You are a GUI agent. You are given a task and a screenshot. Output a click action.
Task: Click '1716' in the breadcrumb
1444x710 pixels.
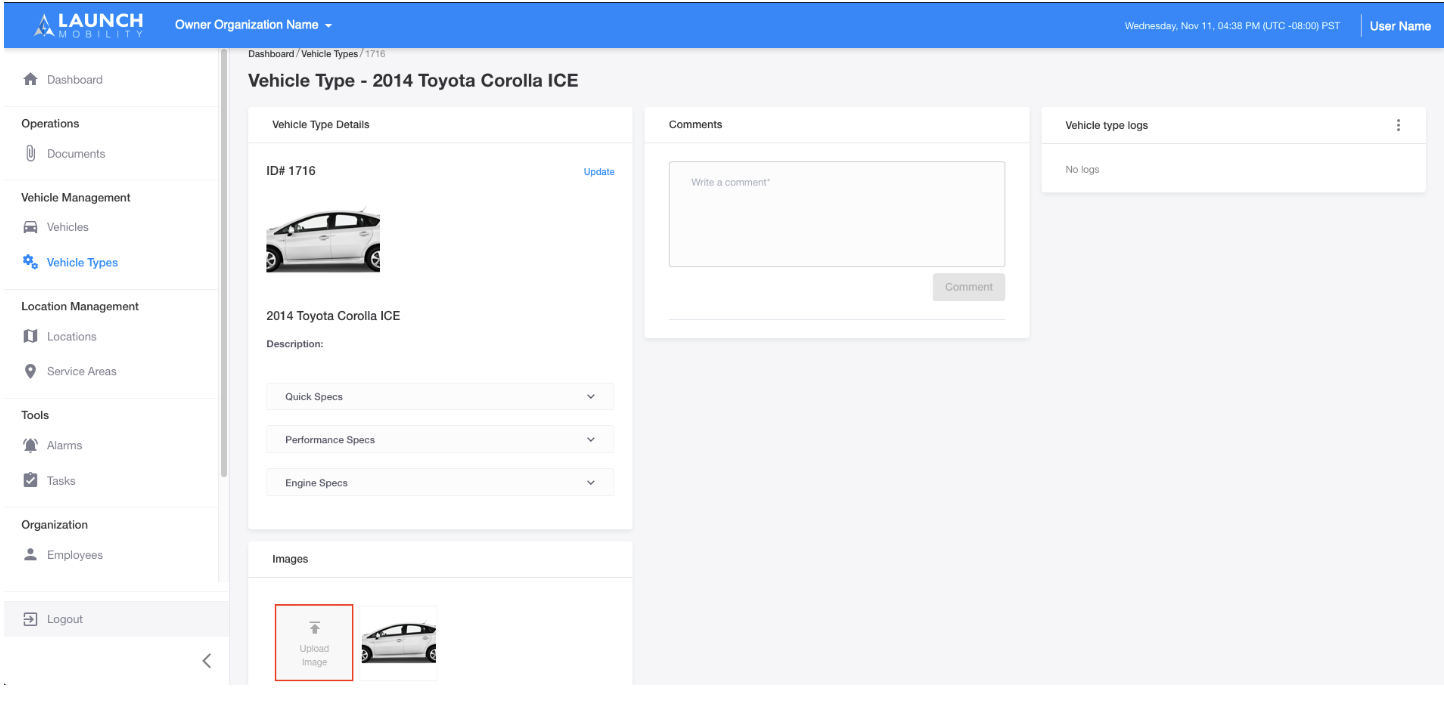(374, 54)
